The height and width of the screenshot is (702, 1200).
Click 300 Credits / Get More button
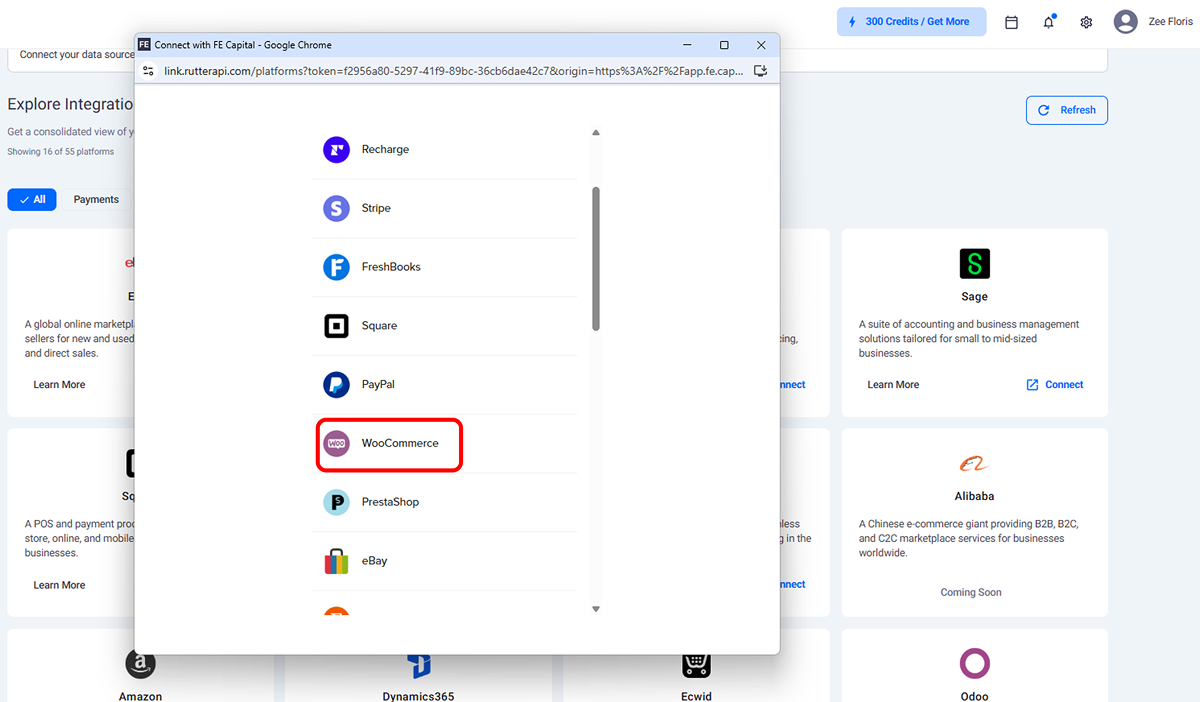911,22
